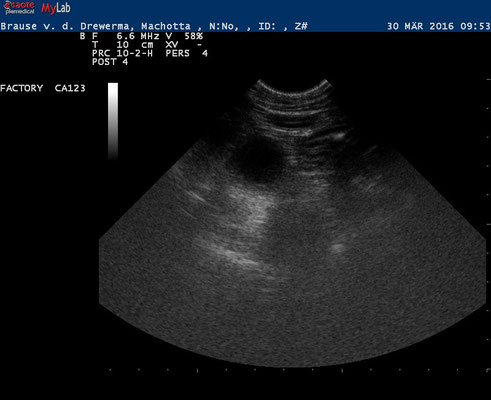This screenshot has height=400, width=491.
Task: Click the depth value 'T 10 cm'
Action: [x=123, y=45]
